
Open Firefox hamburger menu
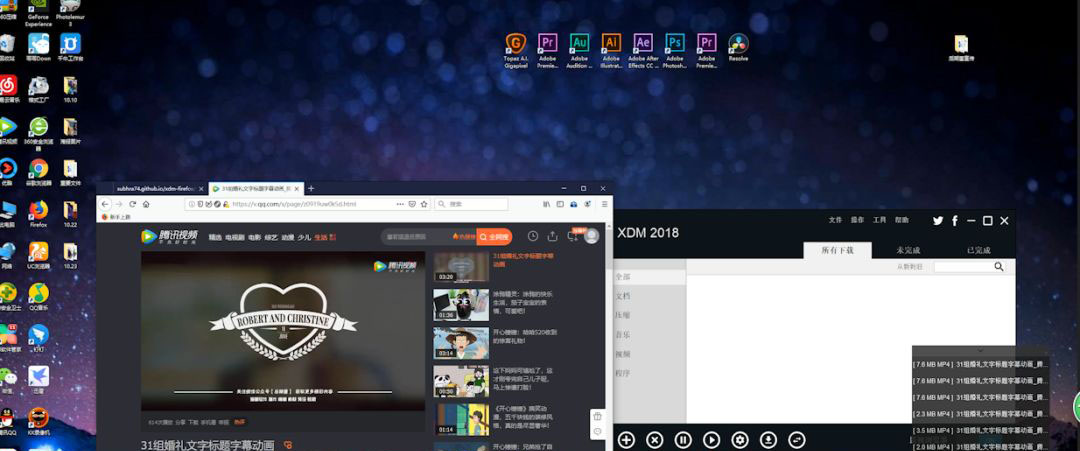click(605, 204)
